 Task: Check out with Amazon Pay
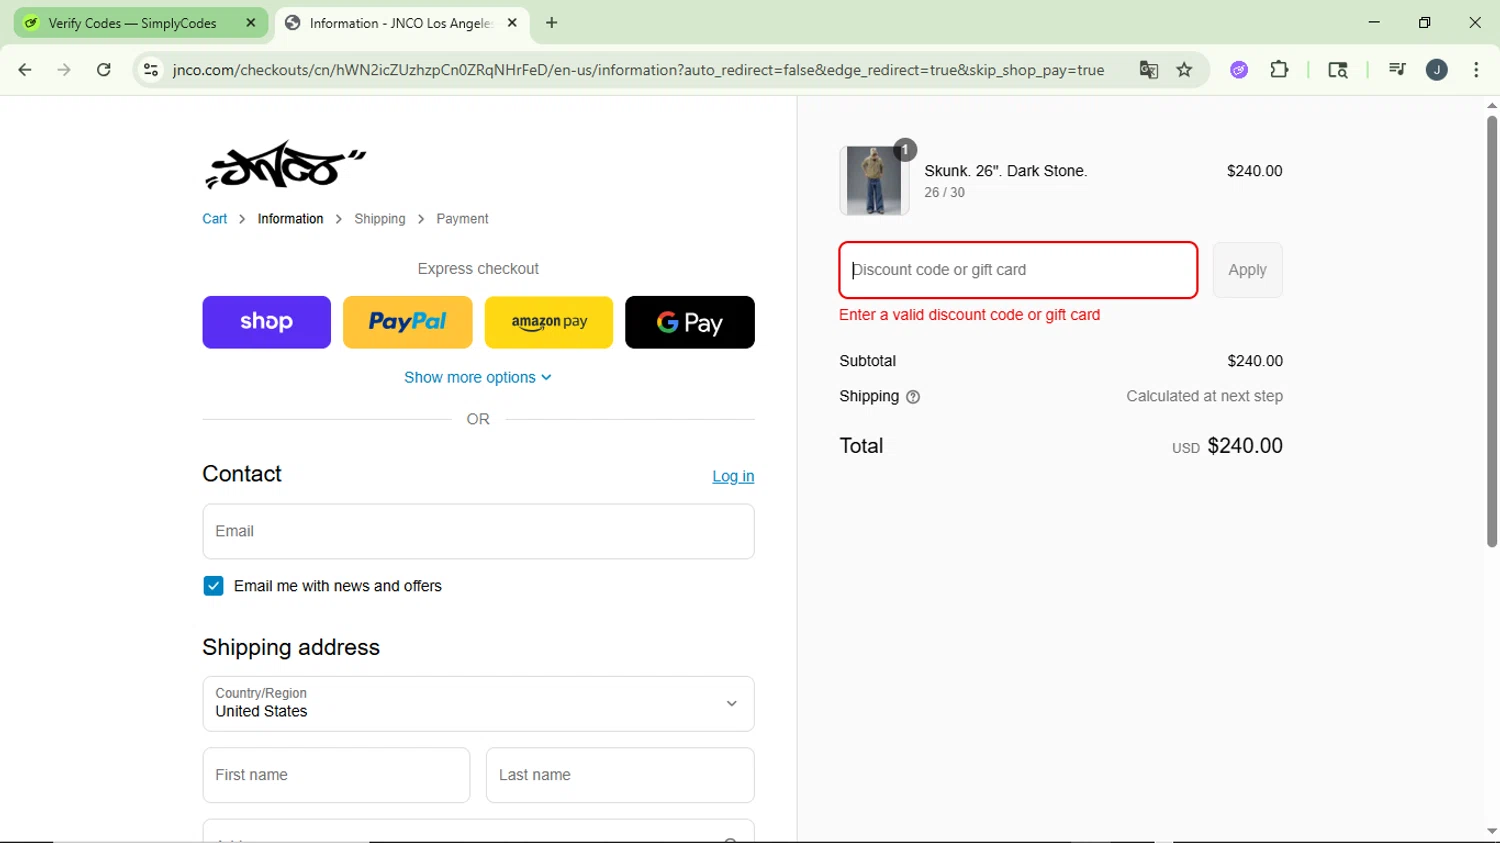(x=549, y=322)
